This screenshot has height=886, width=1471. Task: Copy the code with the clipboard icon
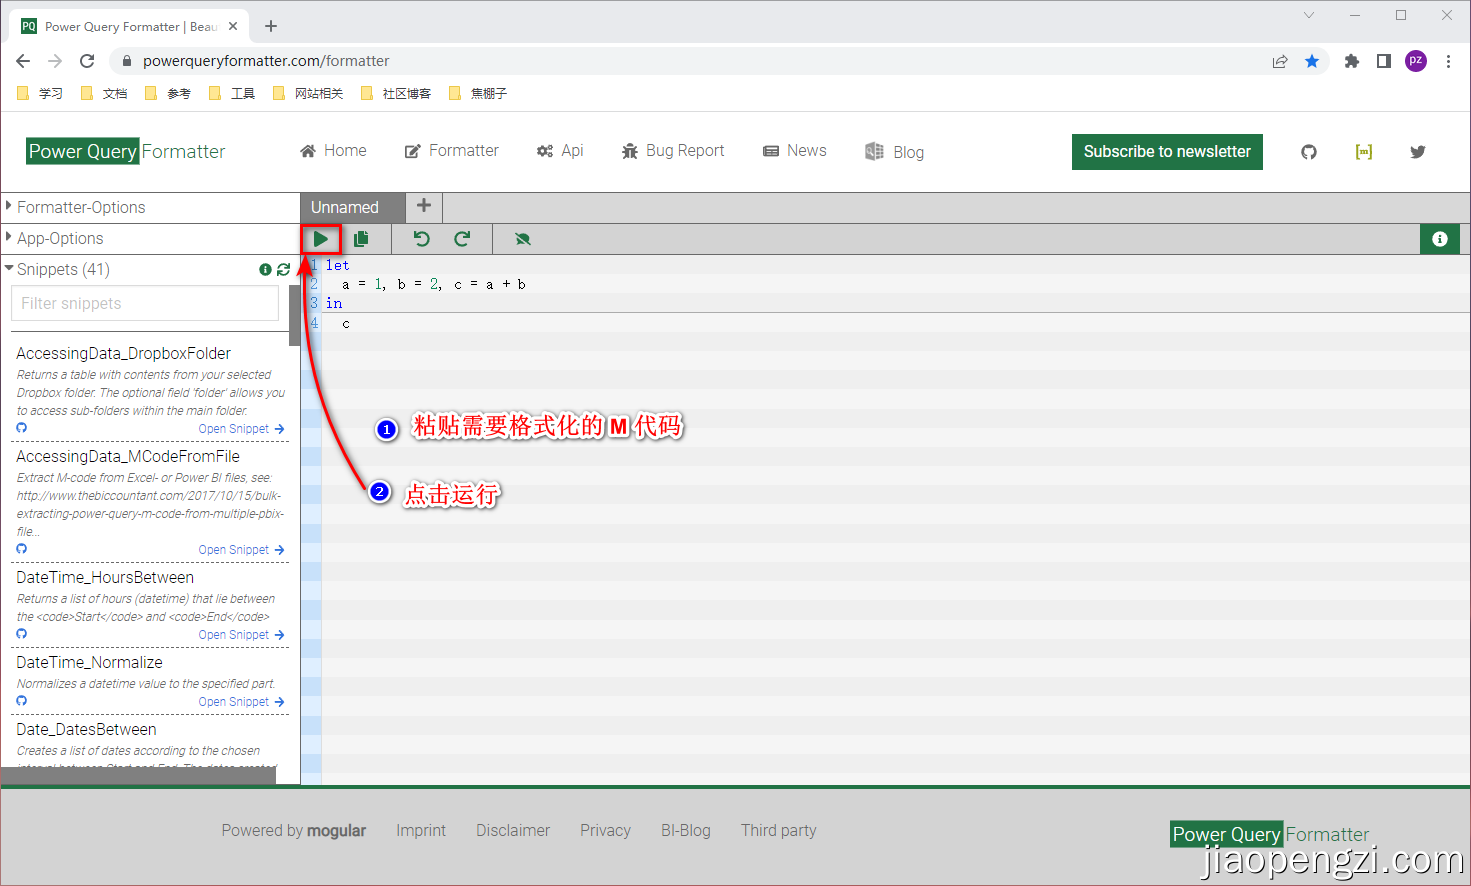361,239
